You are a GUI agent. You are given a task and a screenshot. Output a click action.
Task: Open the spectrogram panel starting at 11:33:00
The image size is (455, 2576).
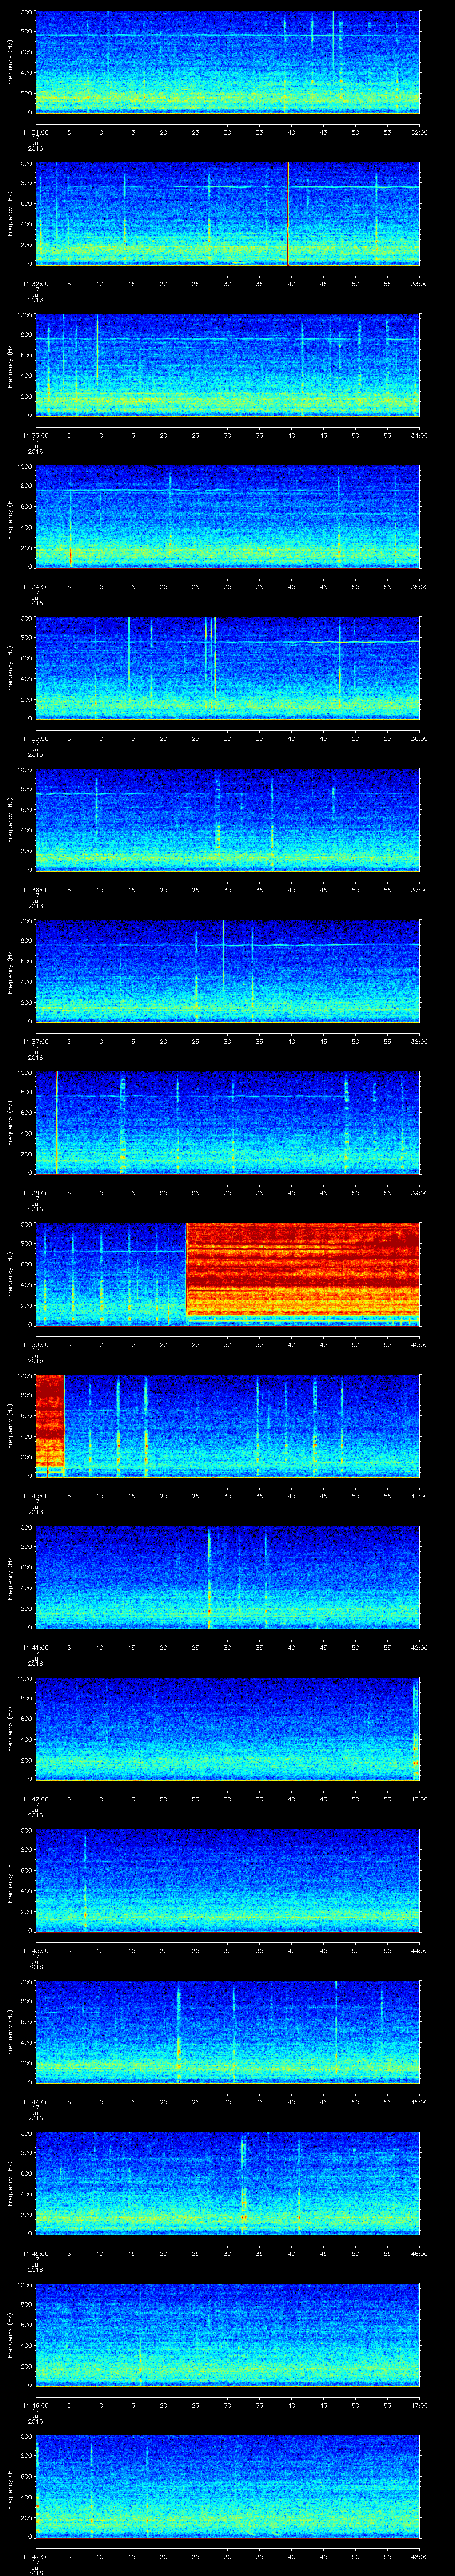(228, 365)
